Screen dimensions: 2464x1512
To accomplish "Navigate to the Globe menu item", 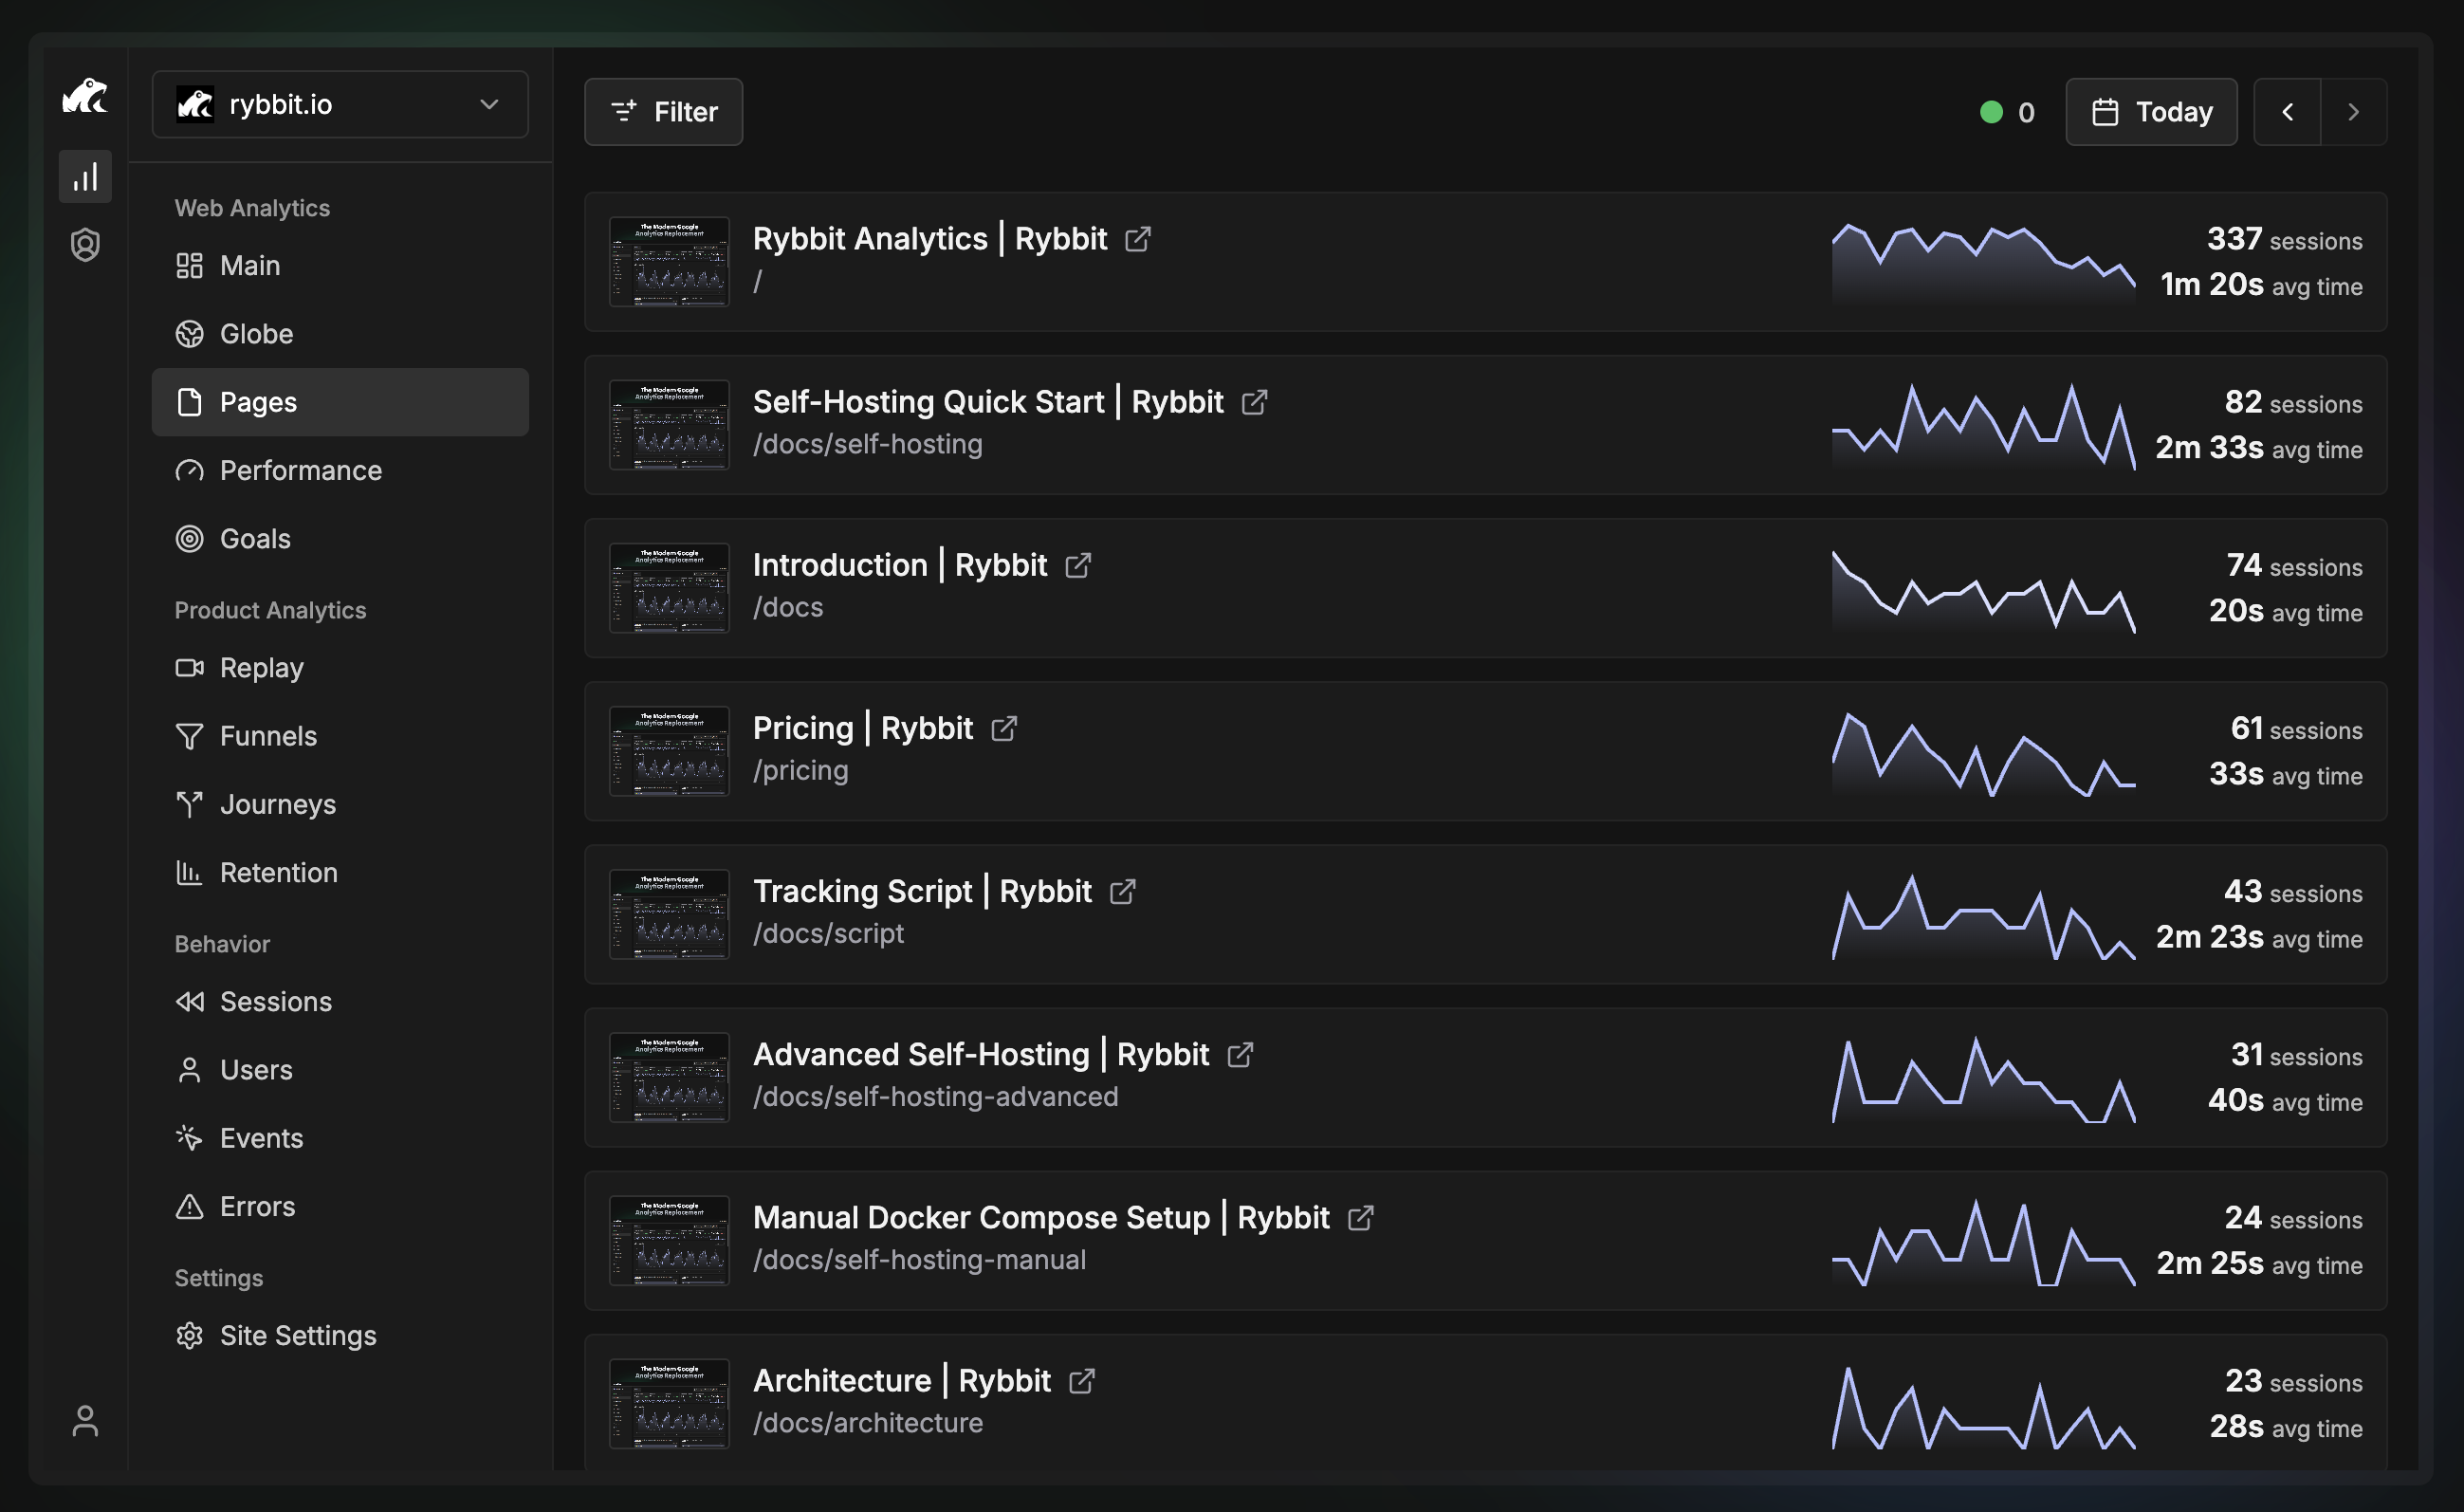I will coord(256,334).
